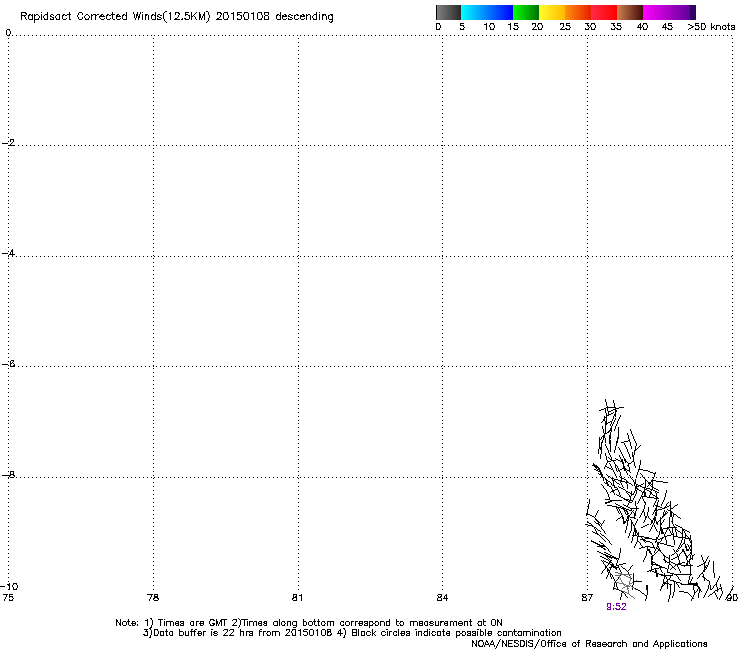The height and width of the screenshot is (650, 740).
Task: Click the '40' legend scale label
Action: coord(642,27)
